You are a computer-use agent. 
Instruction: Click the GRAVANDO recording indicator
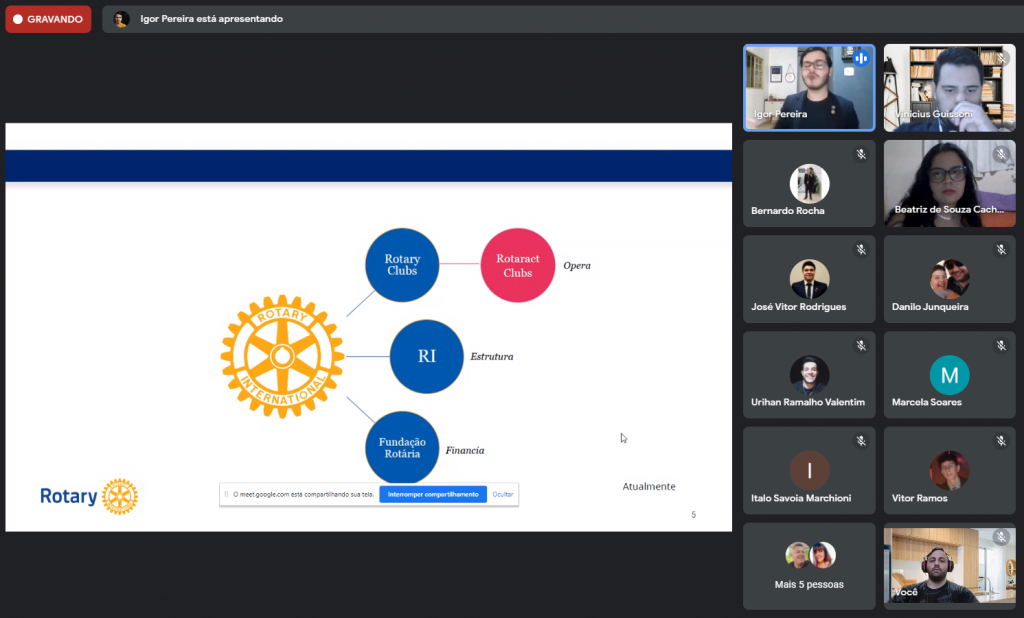pos(48,19)
